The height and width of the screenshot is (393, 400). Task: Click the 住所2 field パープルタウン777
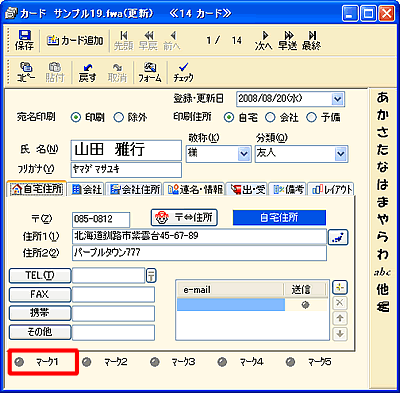[x=199, y=253]
